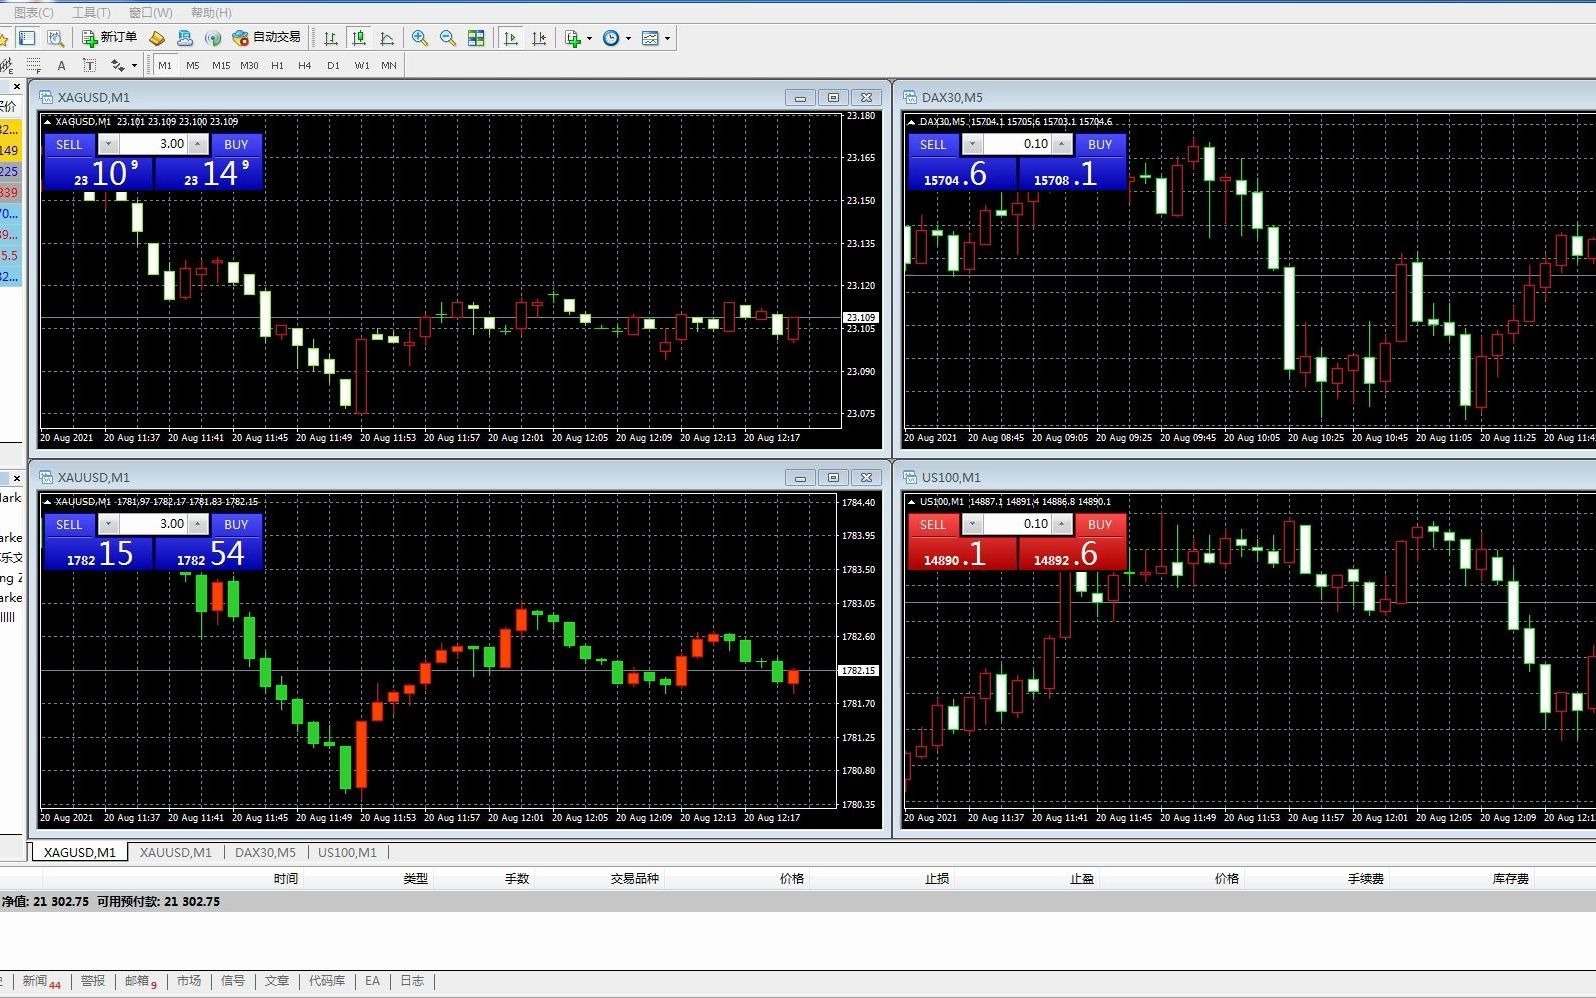The image size is (1596, 998).
Task: Switch to candlestick chart display
Action: (359, 38)
